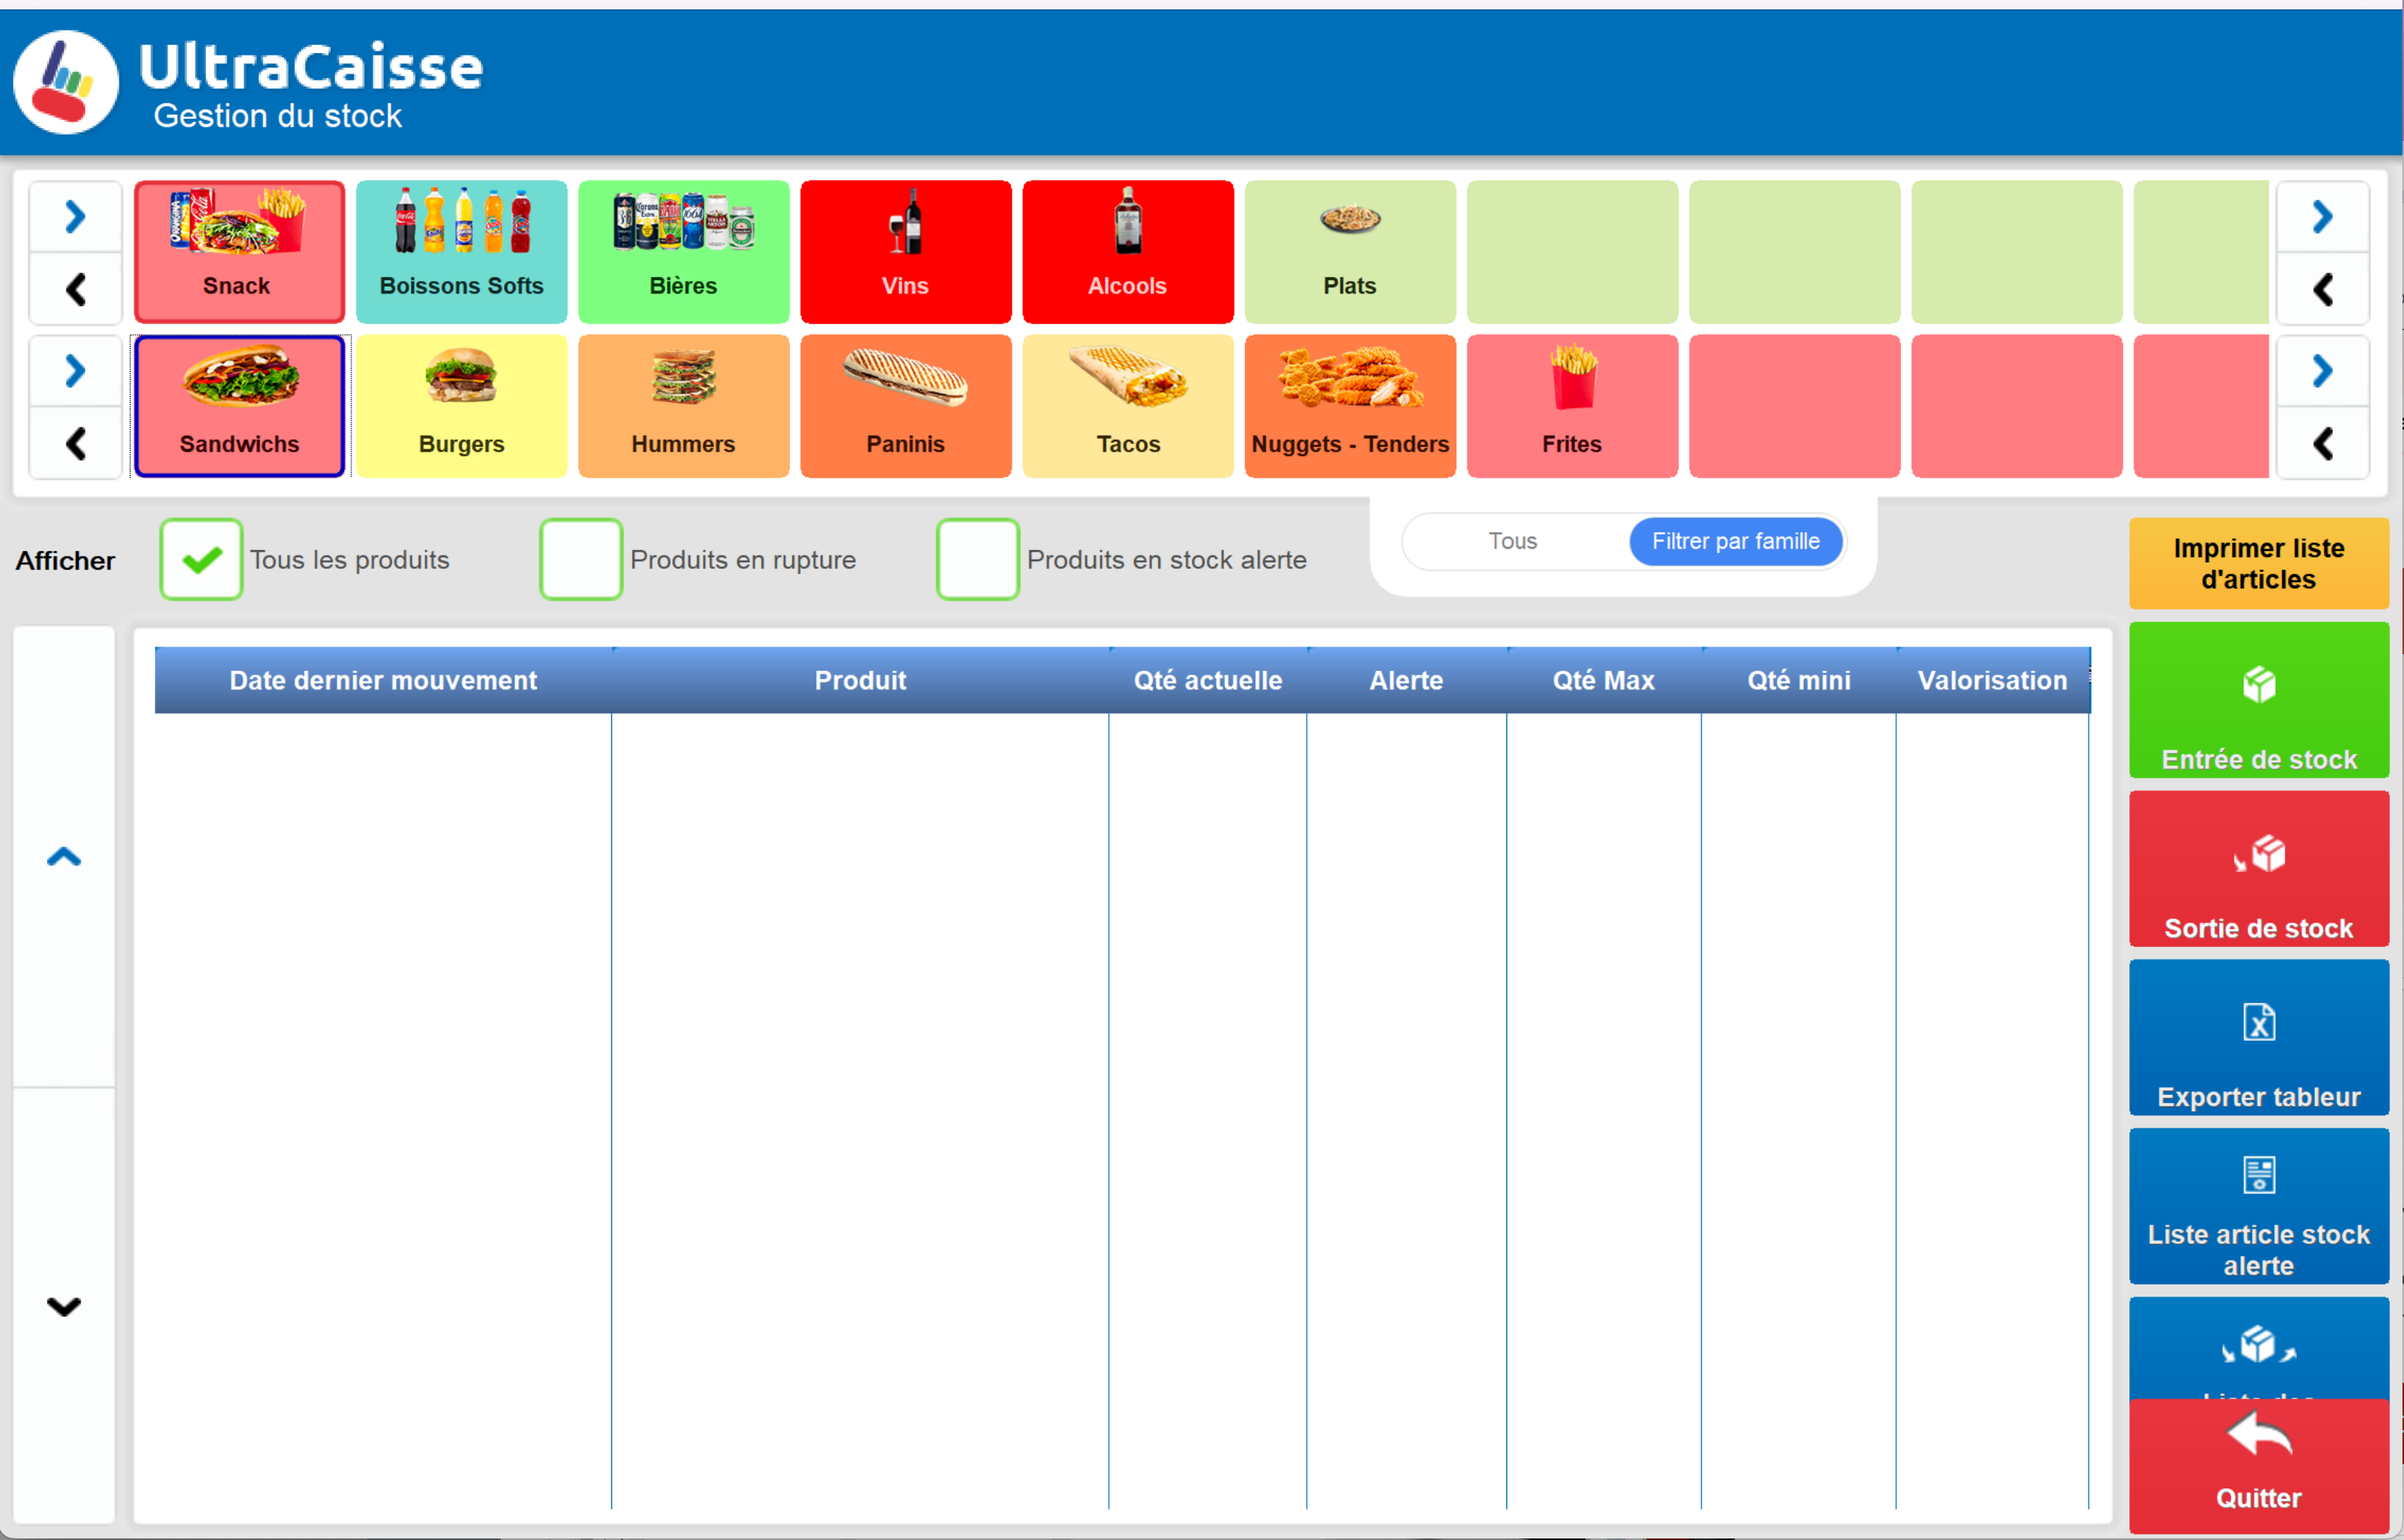Sort by Qté actuelle column header
This screenshot has width=2404, height=1540.
pyautogui.click(x=1207, y=680)
